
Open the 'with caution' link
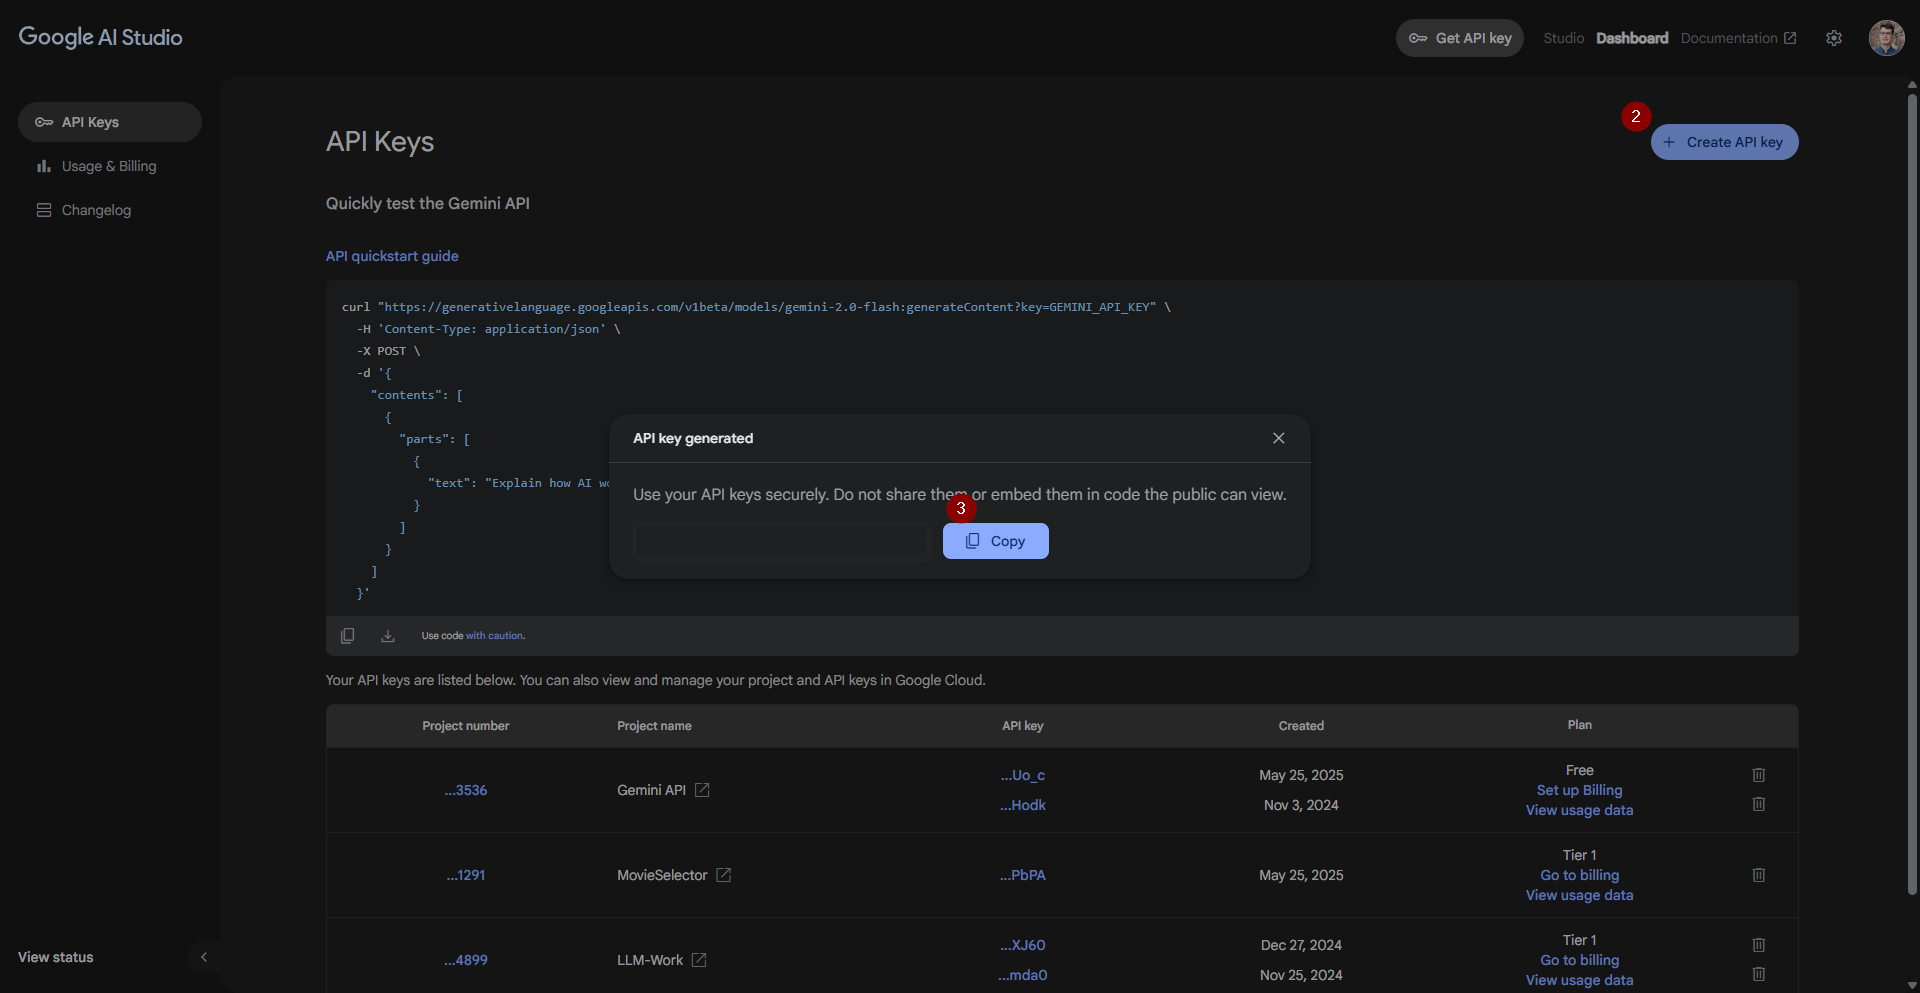(495, 636)
